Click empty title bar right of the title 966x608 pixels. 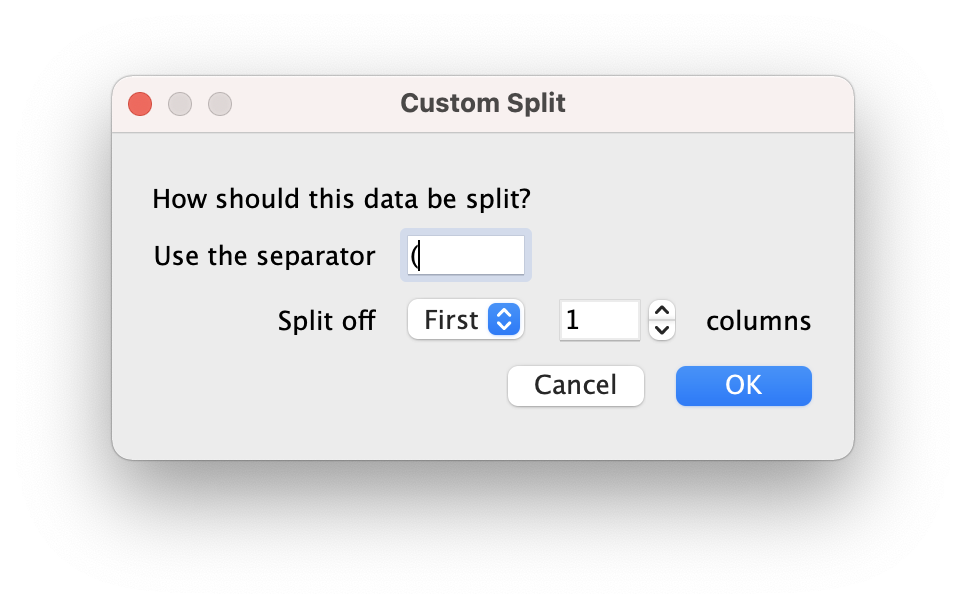click(700, 103)
